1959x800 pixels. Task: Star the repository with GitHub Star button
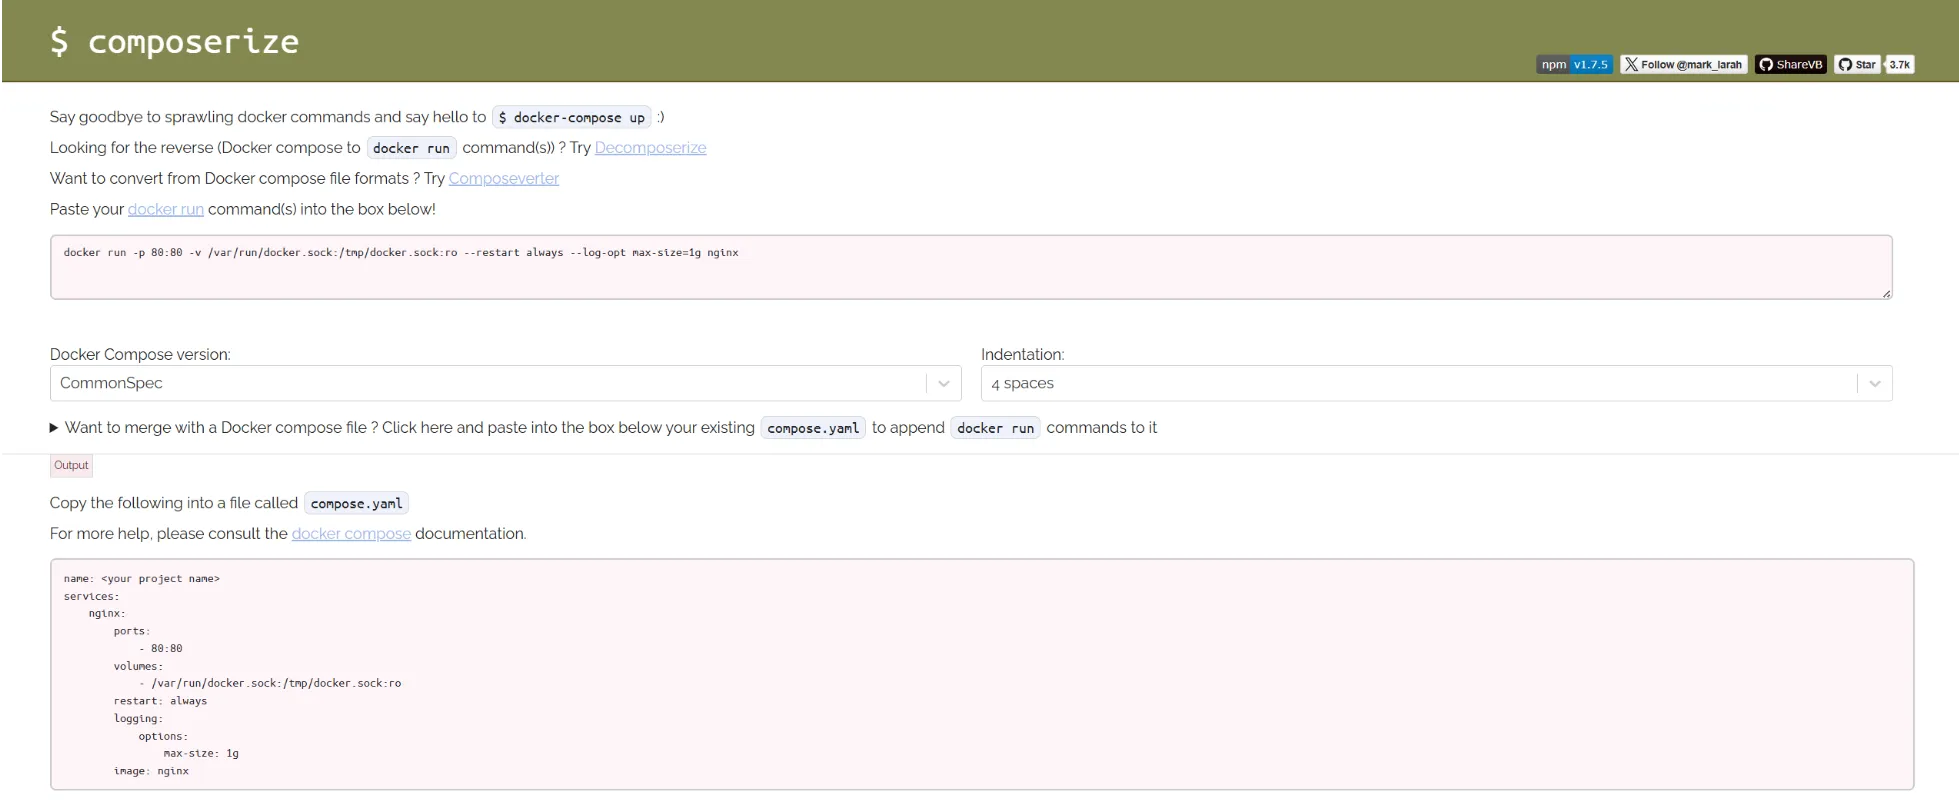click(1857, 65)
